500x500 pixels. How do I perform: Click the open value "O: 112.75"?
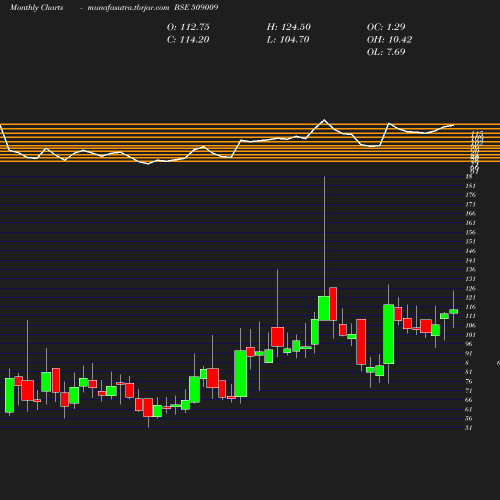188,27
